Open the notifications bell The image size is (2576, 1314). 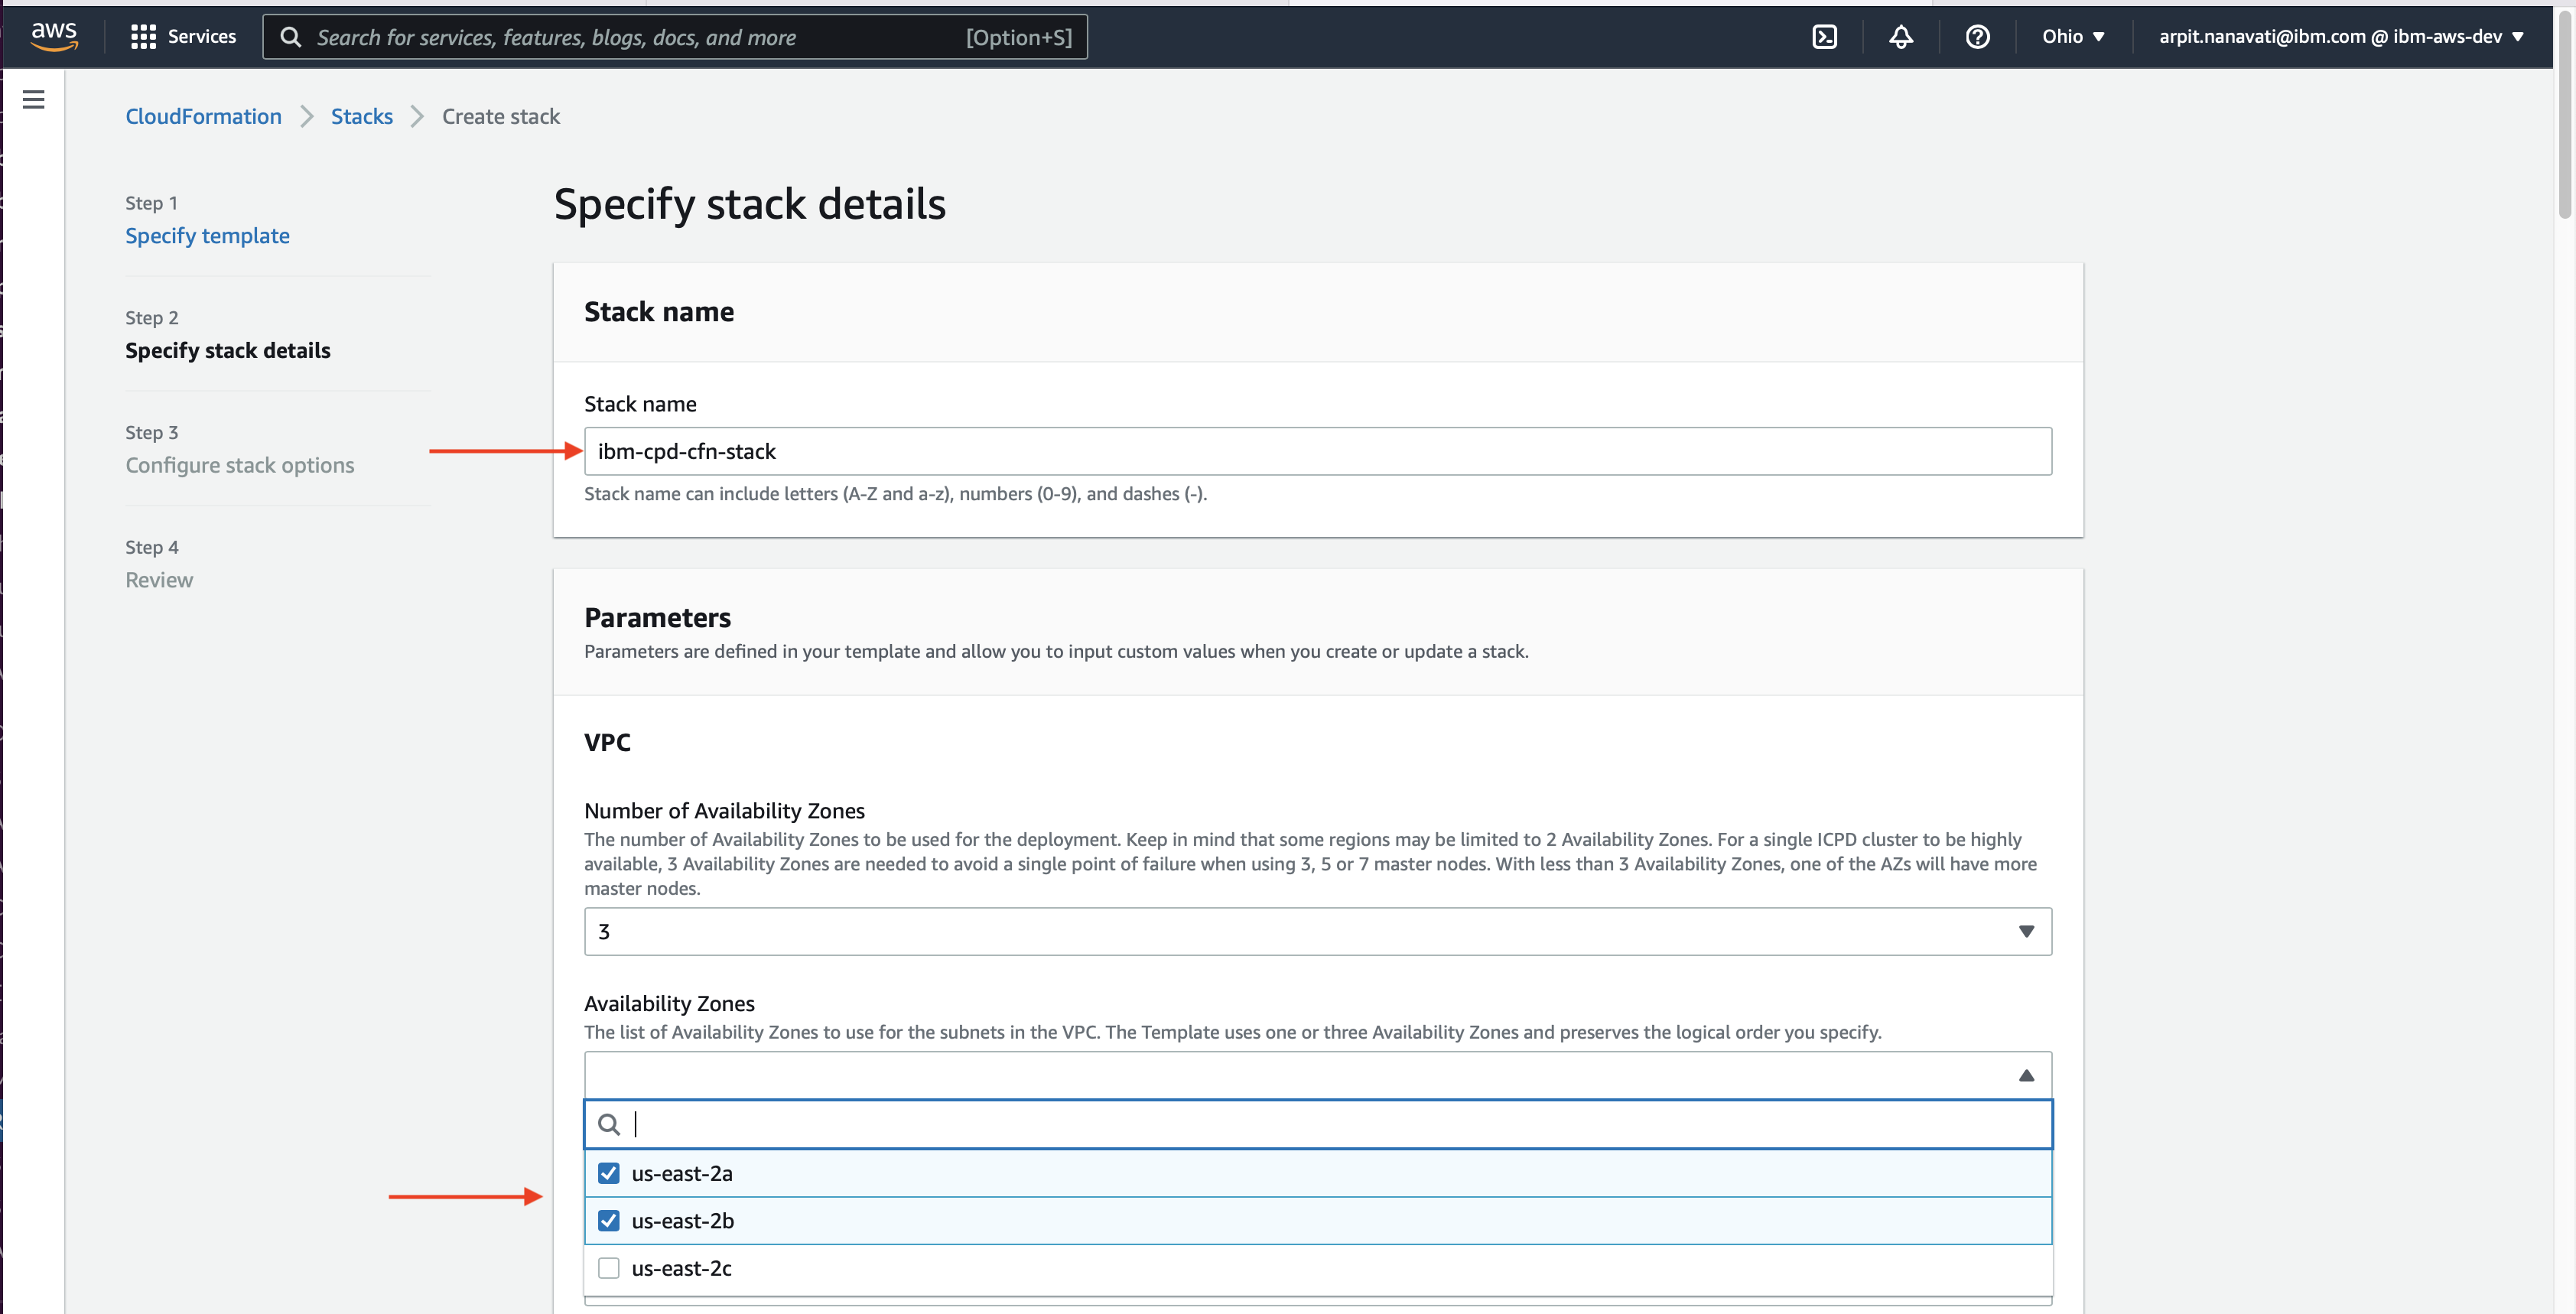coord(1900,37)
